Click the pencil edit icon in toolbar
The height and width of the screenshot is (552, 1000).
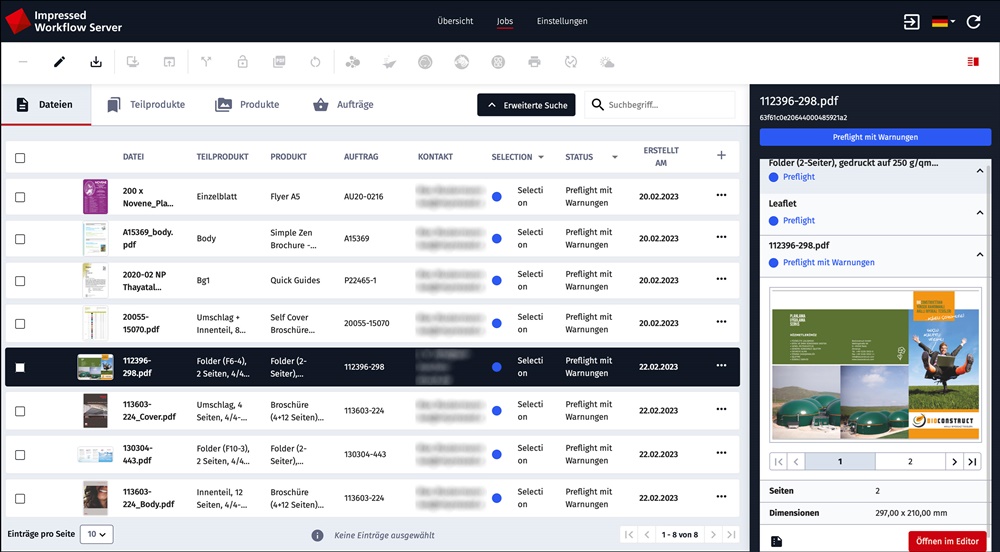tap(59, 62)
